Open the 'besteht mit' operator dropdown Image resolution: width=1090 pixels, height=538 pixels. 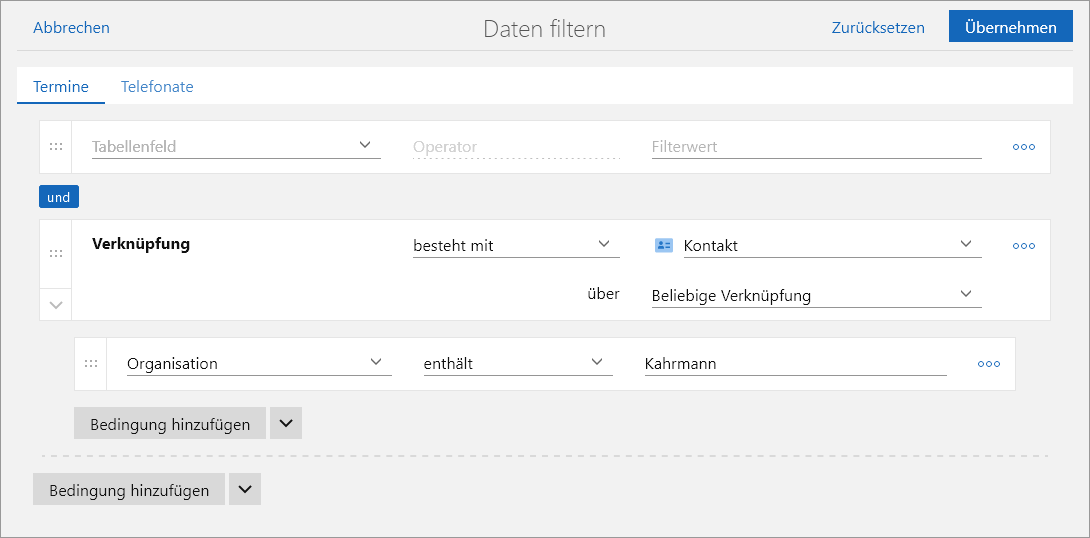point(515,245)
